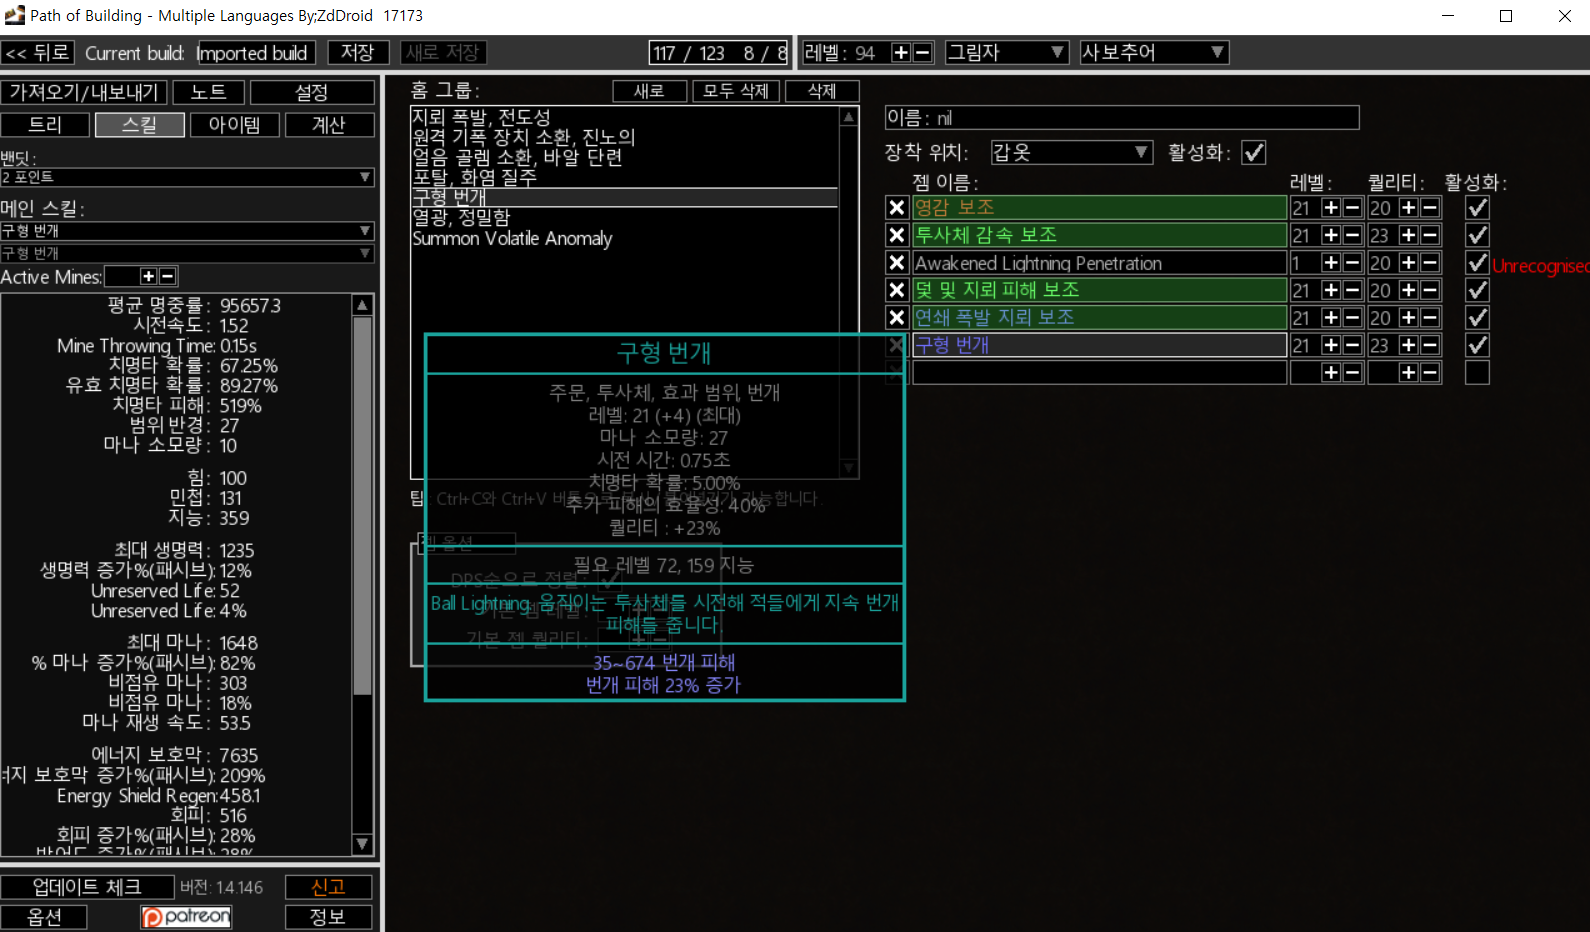Uncheck 구형 번개 gem enabled box
This screenshot has height=932, width=1590.
[1477, 345]
